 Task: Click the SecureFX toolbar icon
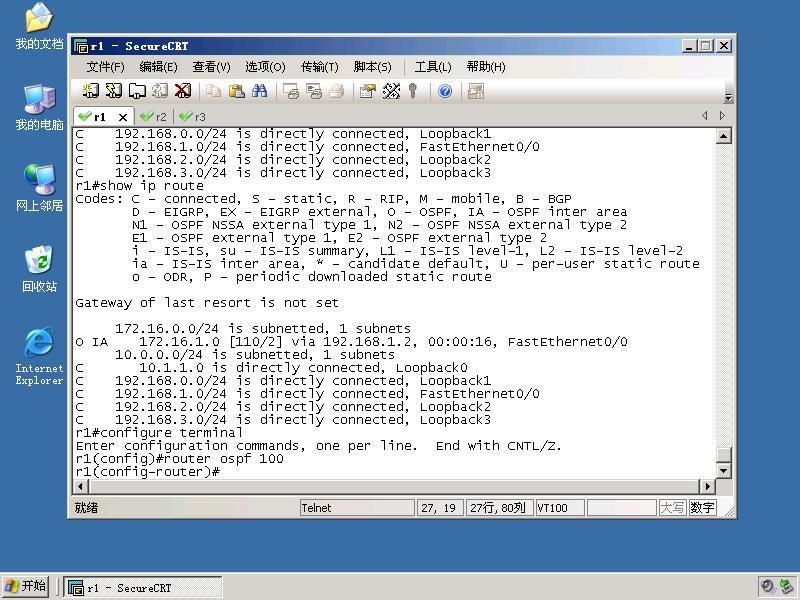click(x=476, y=91)
